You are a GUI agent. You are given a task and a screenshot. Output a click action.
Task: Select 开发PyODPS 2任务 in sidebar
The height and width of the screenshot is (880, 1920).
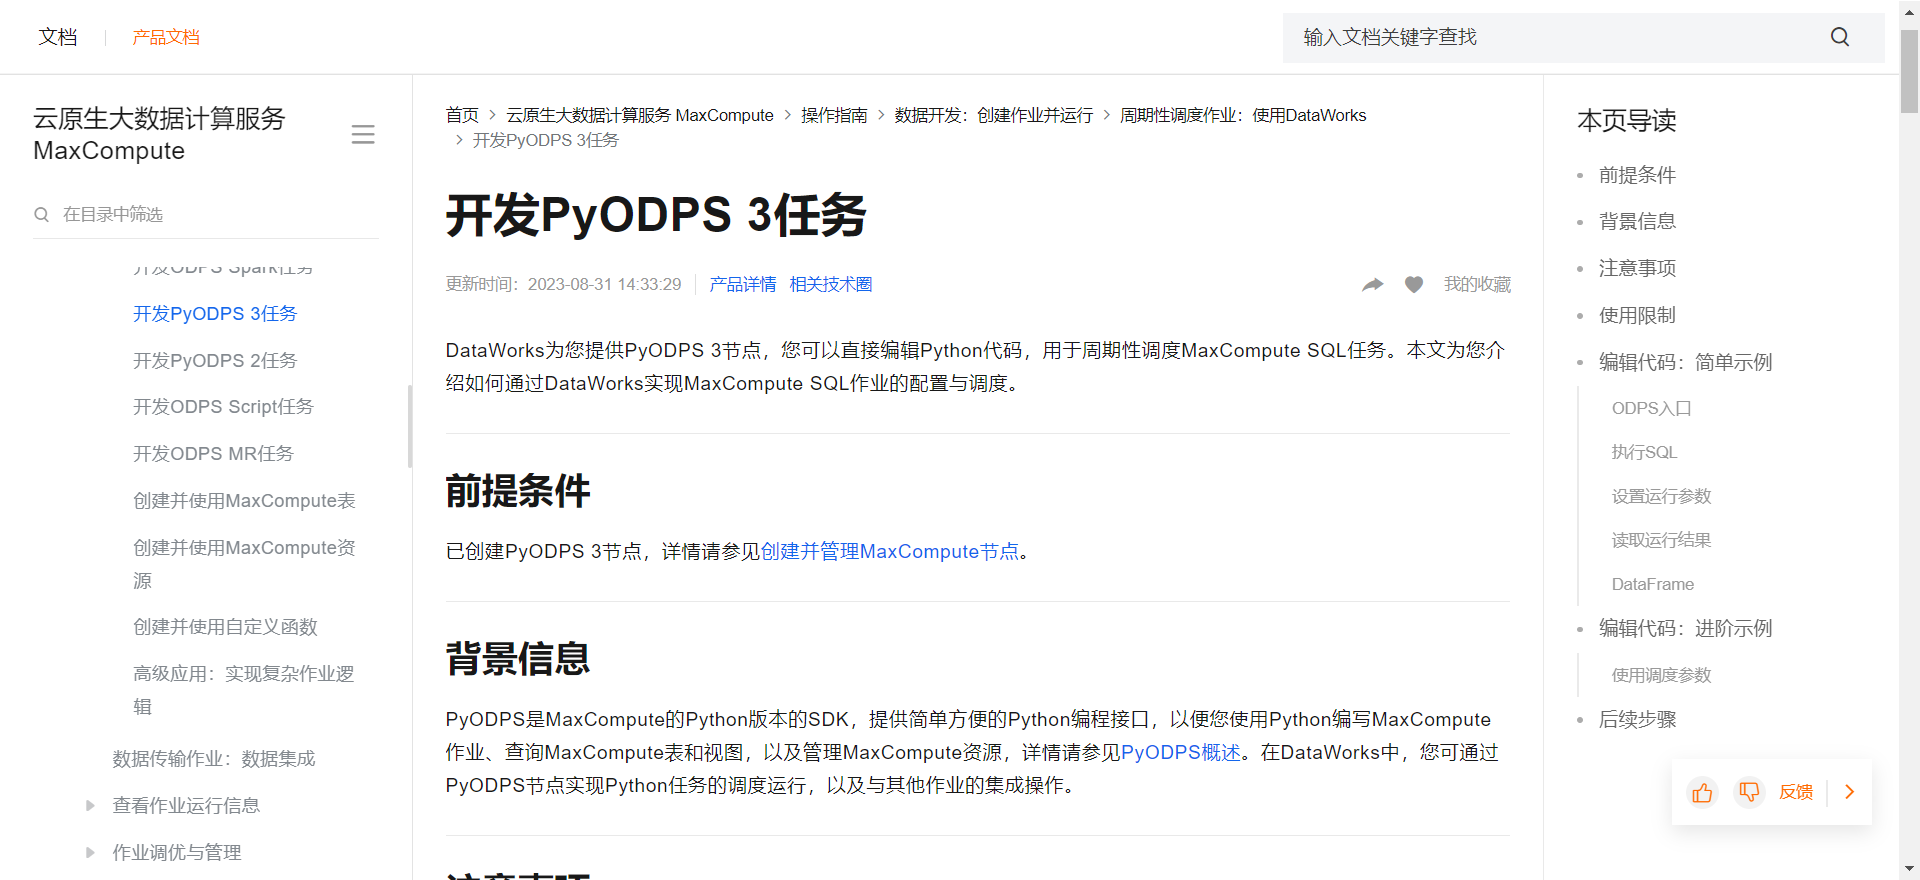tap(215, 361)
